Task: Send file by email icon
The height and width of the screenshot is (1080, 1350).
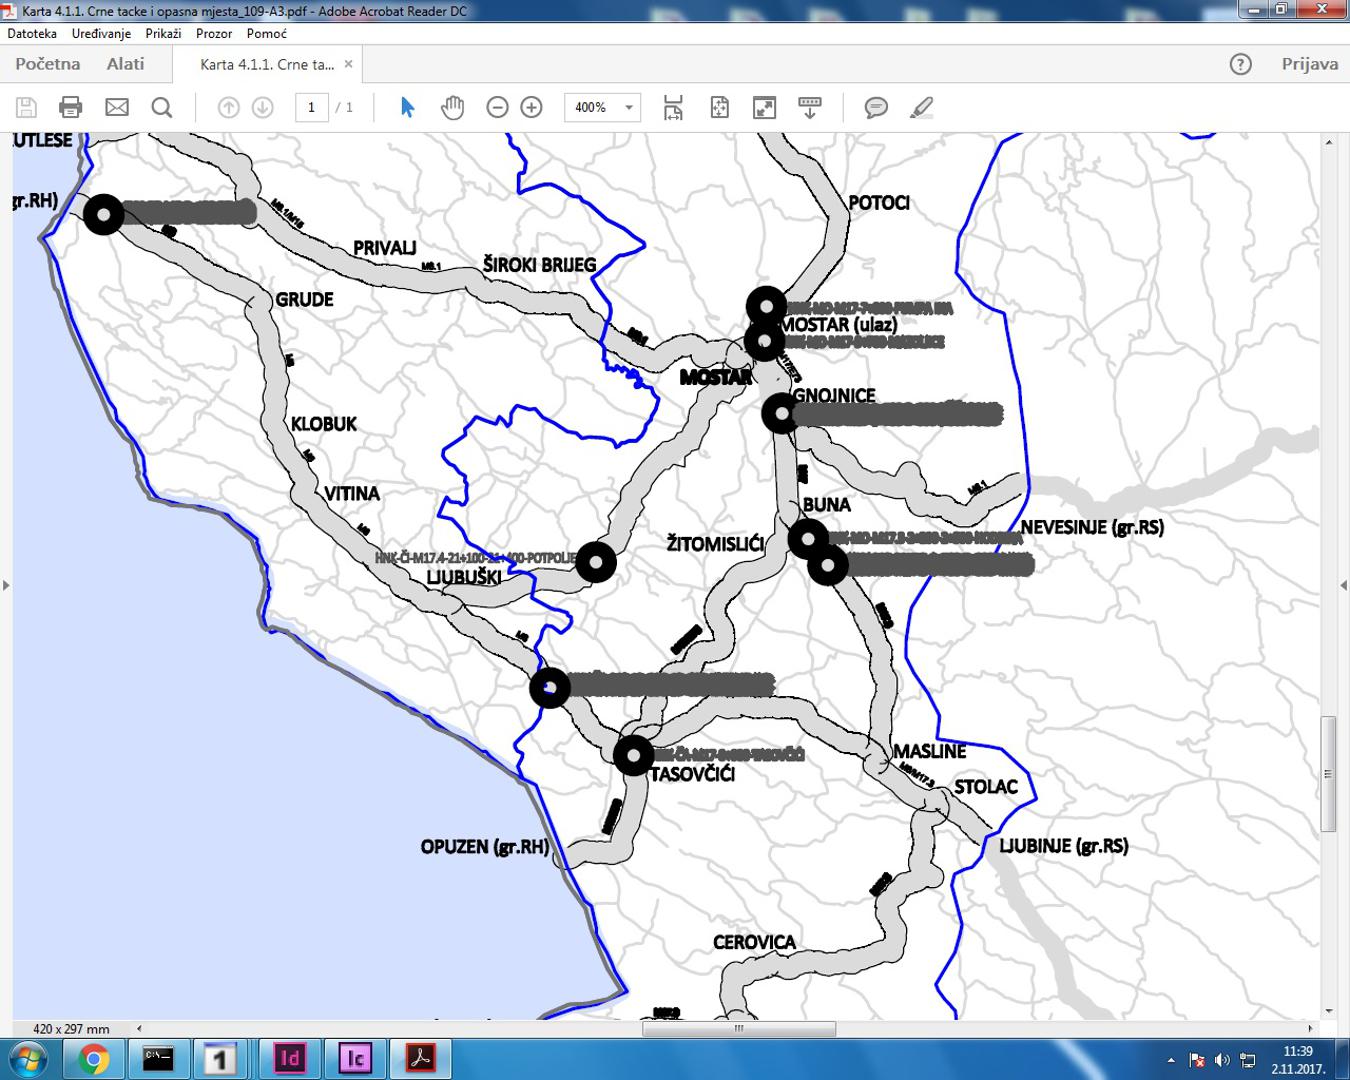Action: point(117,107)
